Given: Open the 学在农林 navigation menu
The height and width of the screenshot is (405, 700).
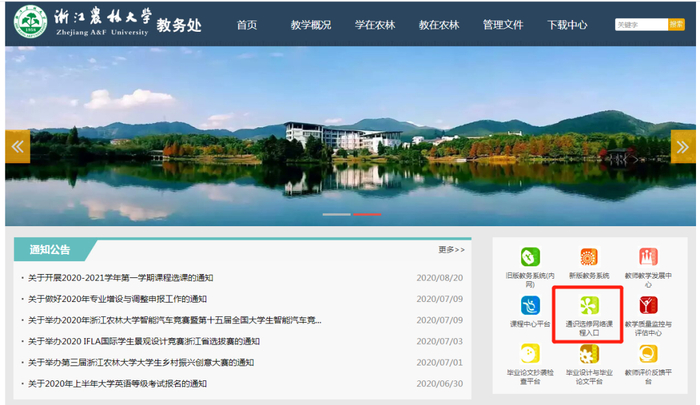Looking at the screenshot, I should coord(375,25).
